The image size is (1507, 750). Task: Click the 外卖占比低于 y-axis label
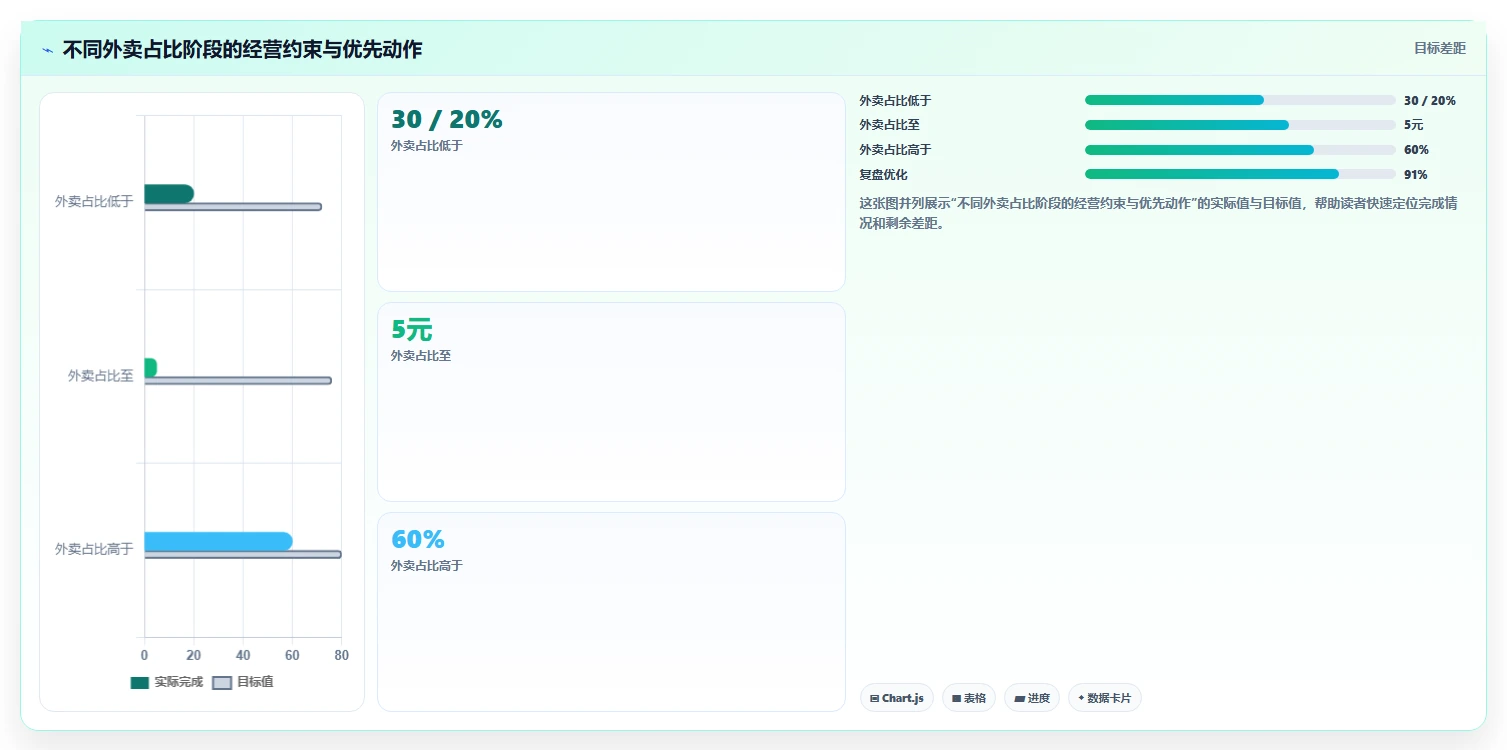coord(94,201)
